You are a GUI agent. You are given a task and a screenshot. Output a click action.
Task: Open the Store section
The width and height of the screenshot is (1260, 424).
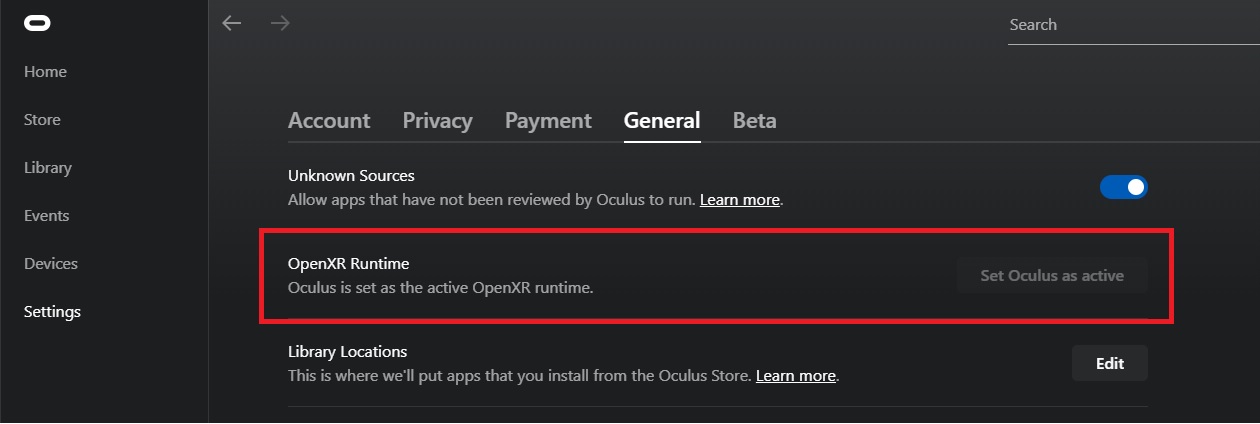pos(42,120)
